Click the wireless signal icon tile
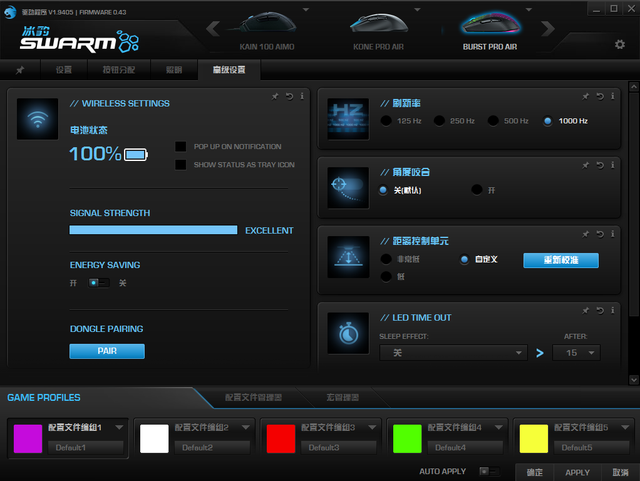Screen dimensions: 640x481 coord(38,119)
